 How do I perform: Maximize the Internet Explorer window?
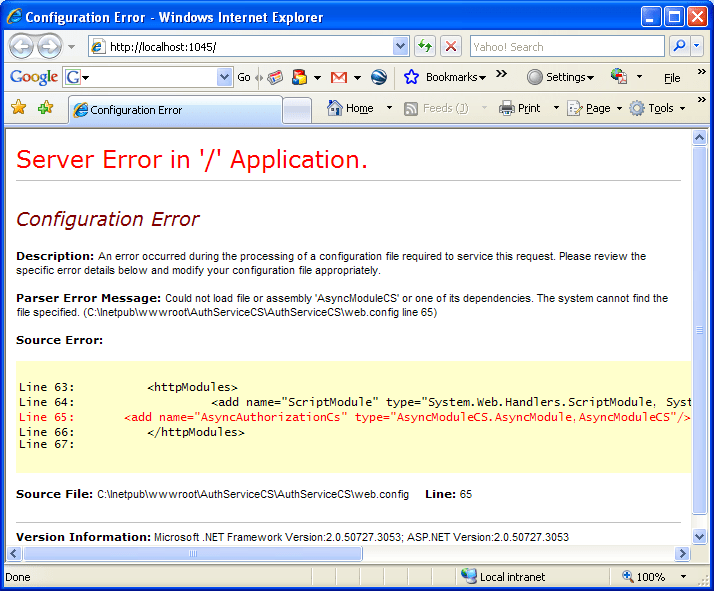pyautogui.click(x=674, y=17)
